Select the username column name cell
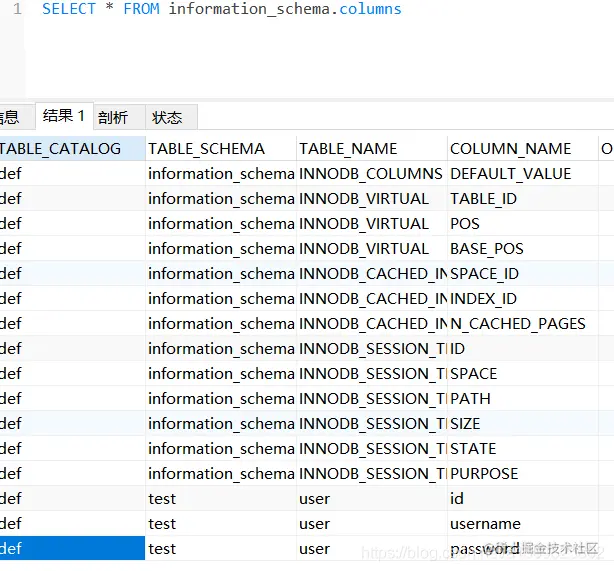 pos(522,524)
